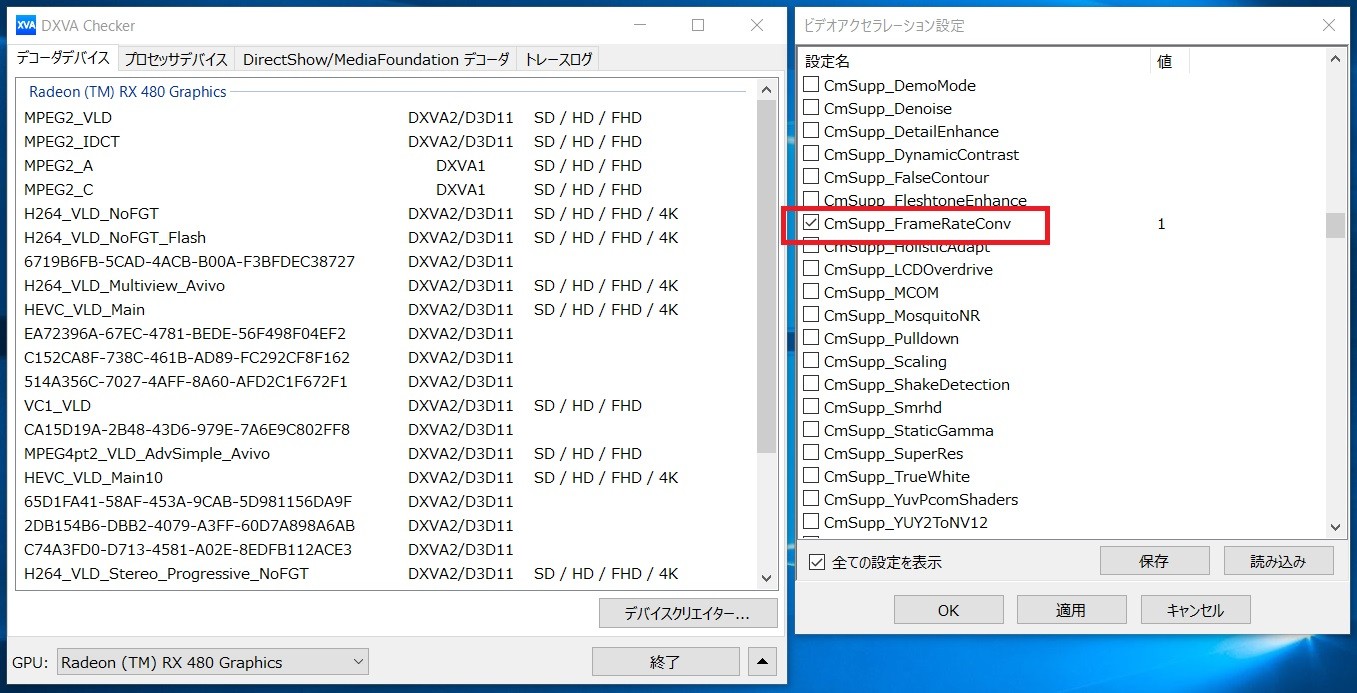Select MPEG2_C DXVA1 row
Image resolution: width=1357 pixels, height=693 pixels.
pyautogui.click(x=387, y=189)
